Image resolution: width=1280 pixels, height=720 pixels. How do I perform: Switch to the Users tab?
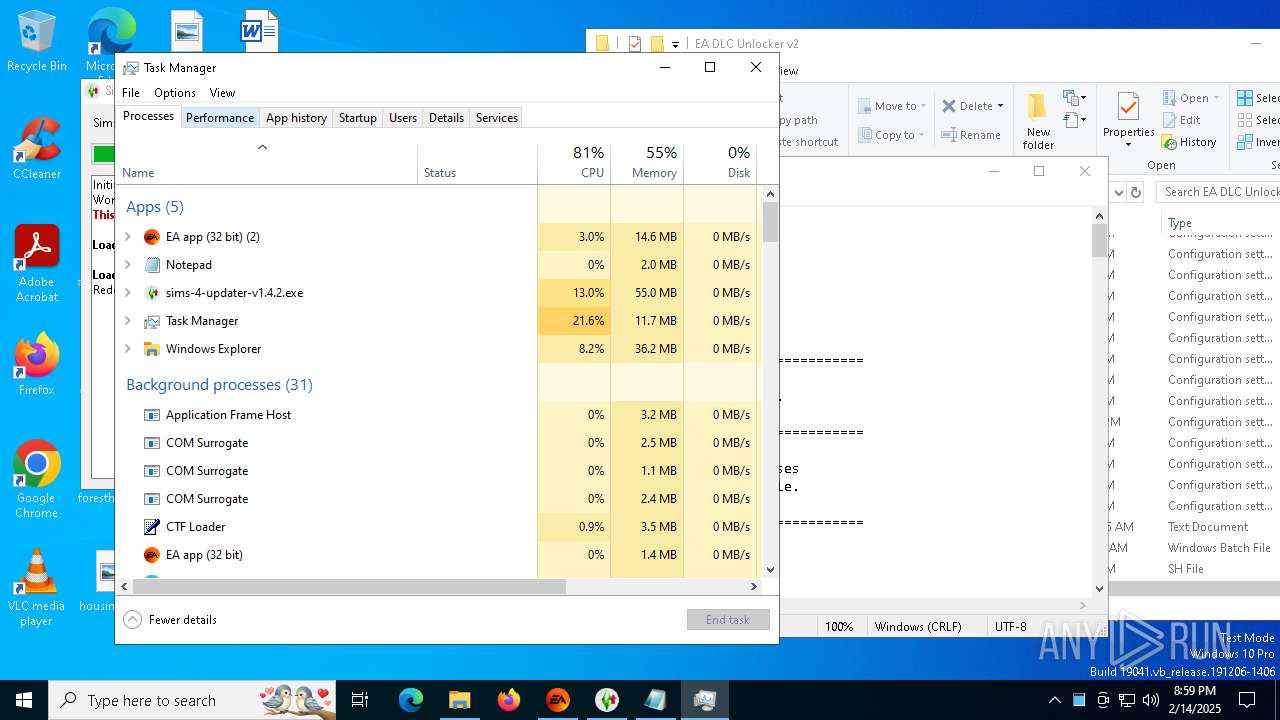coord(403,118)
